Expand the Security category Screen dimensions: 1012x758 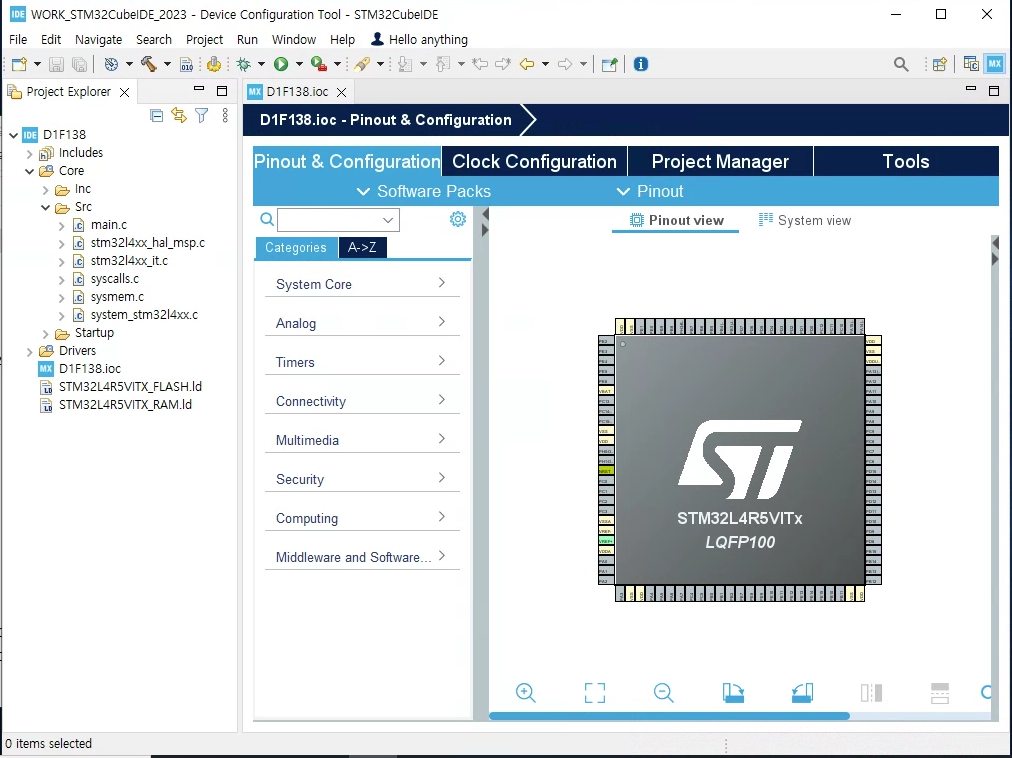point(362,479)
